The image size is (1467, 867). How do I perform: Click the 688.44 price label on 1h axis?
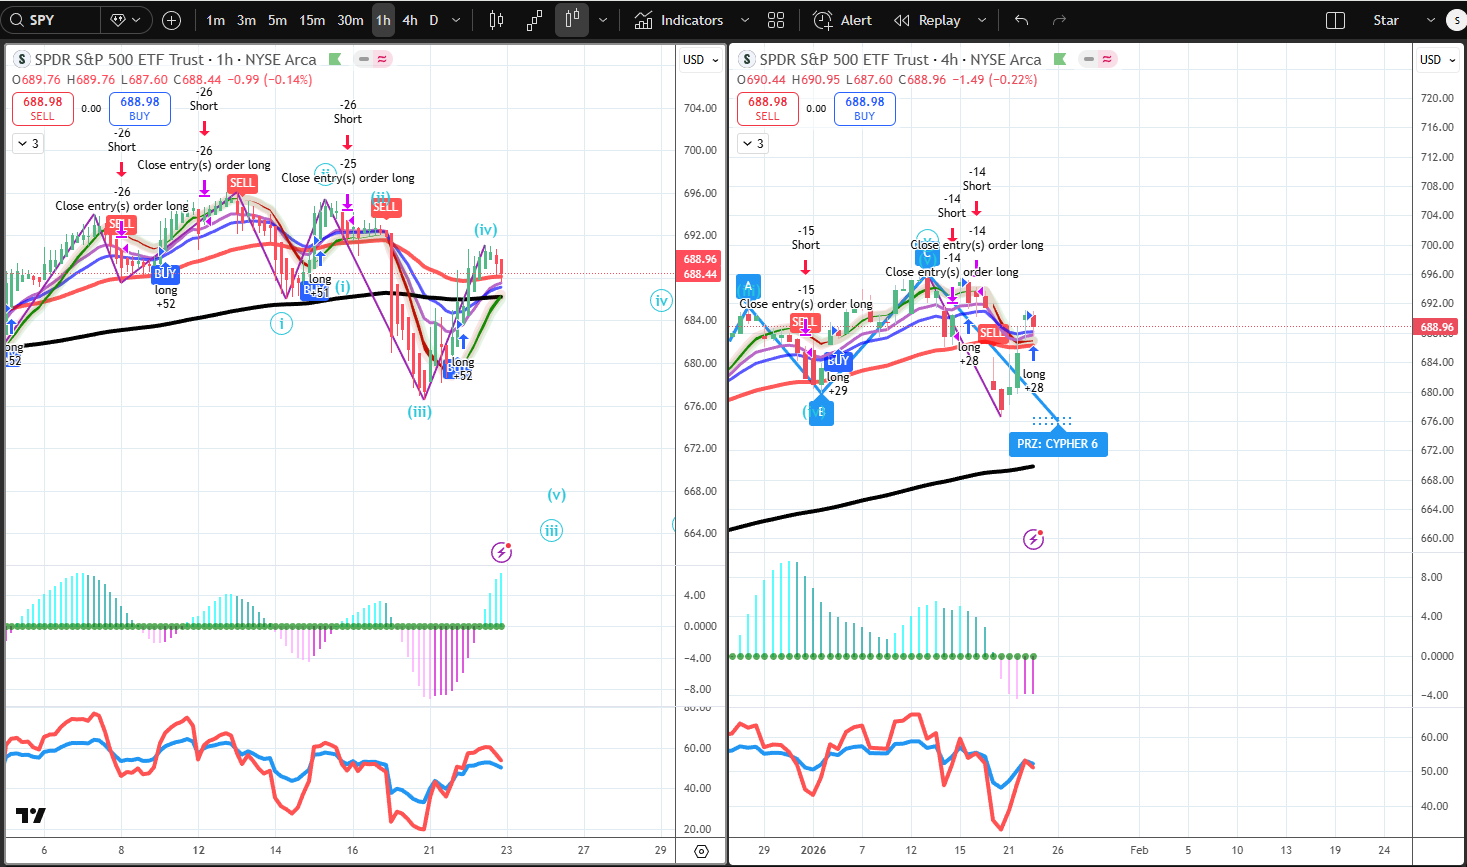700,274
